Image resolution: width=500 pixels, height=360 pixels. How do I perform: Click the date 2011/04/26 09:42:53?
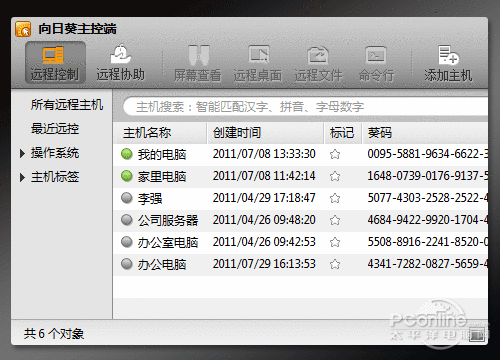tap(264, 242)
